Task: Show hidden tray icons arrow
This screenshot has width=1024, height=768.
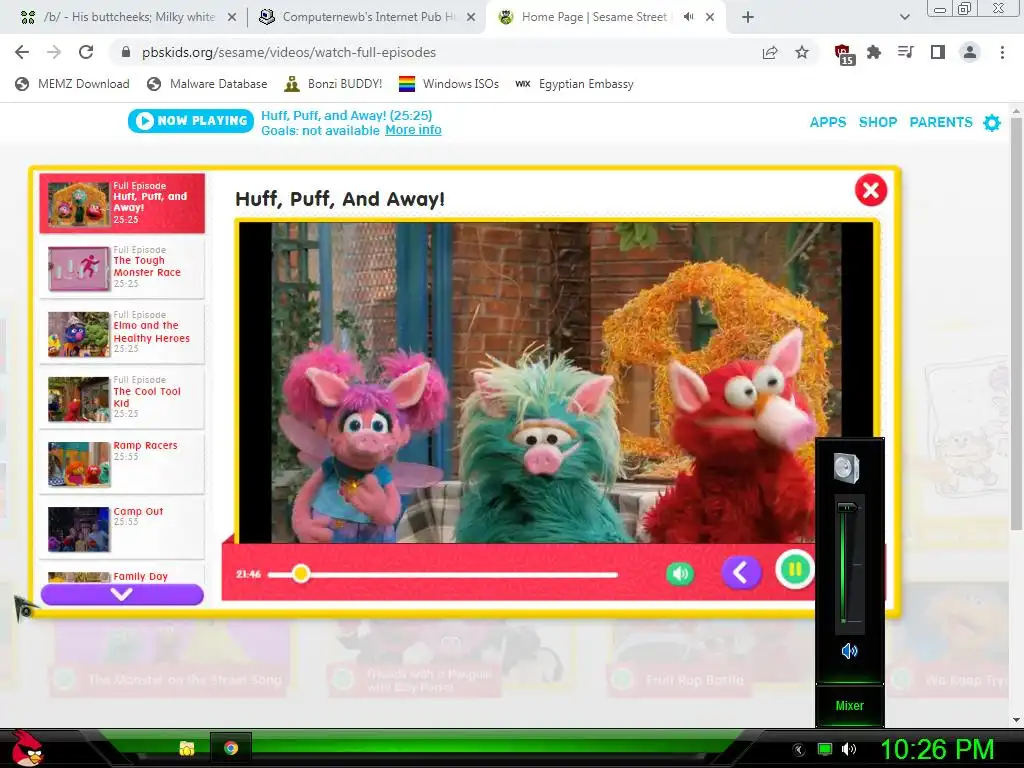Action: pyautogui.click(x=798, y=750)
